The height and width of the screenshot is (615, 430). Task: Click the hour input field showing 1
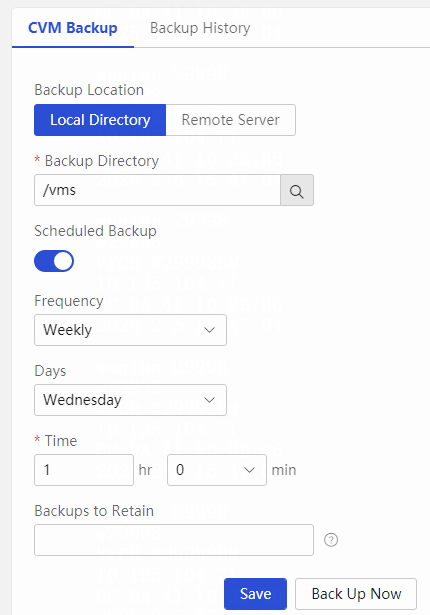point(84,470)
